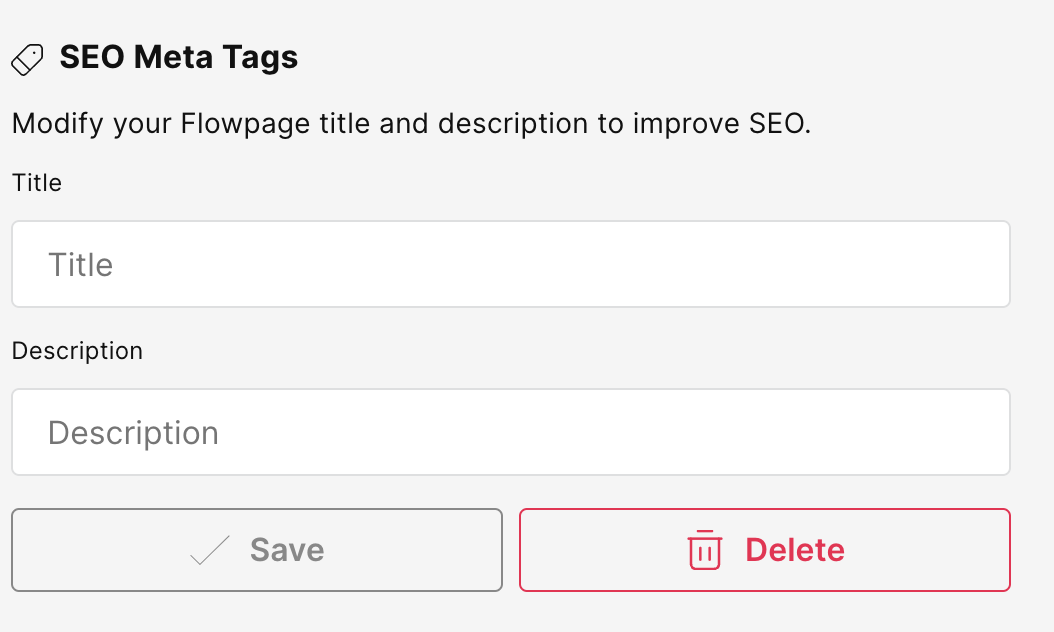Place cursor at Title field's right end
1054x632 pixels.
[x=995, y=264]
